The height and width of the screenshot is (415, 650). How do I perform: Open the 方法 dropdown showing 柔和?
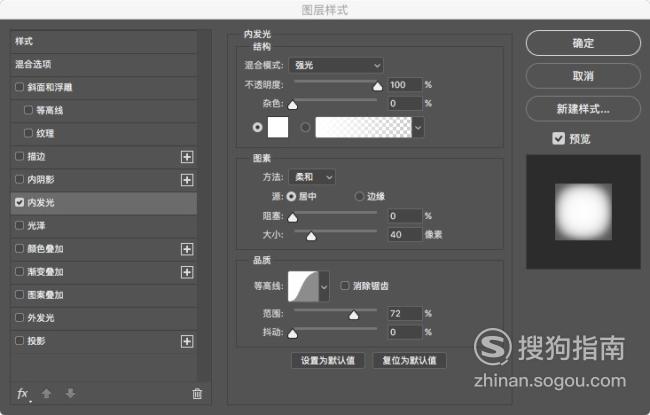click(312, 177)
